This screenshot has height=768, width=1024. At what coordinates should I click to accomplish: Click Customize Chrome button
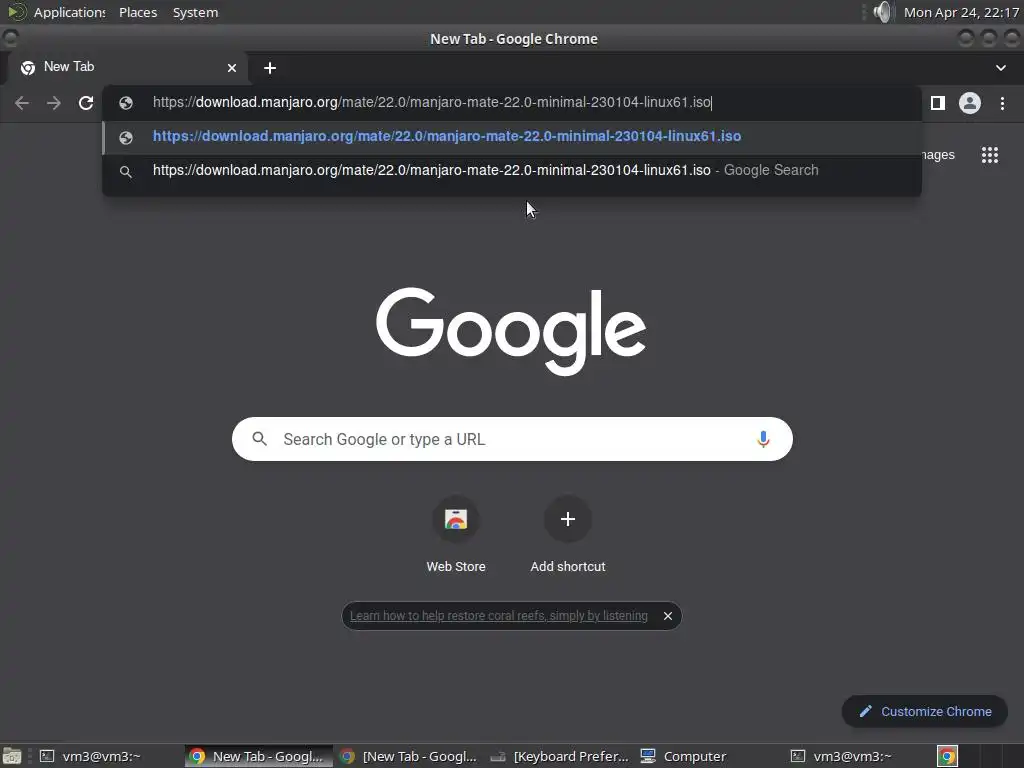point(925,711)
